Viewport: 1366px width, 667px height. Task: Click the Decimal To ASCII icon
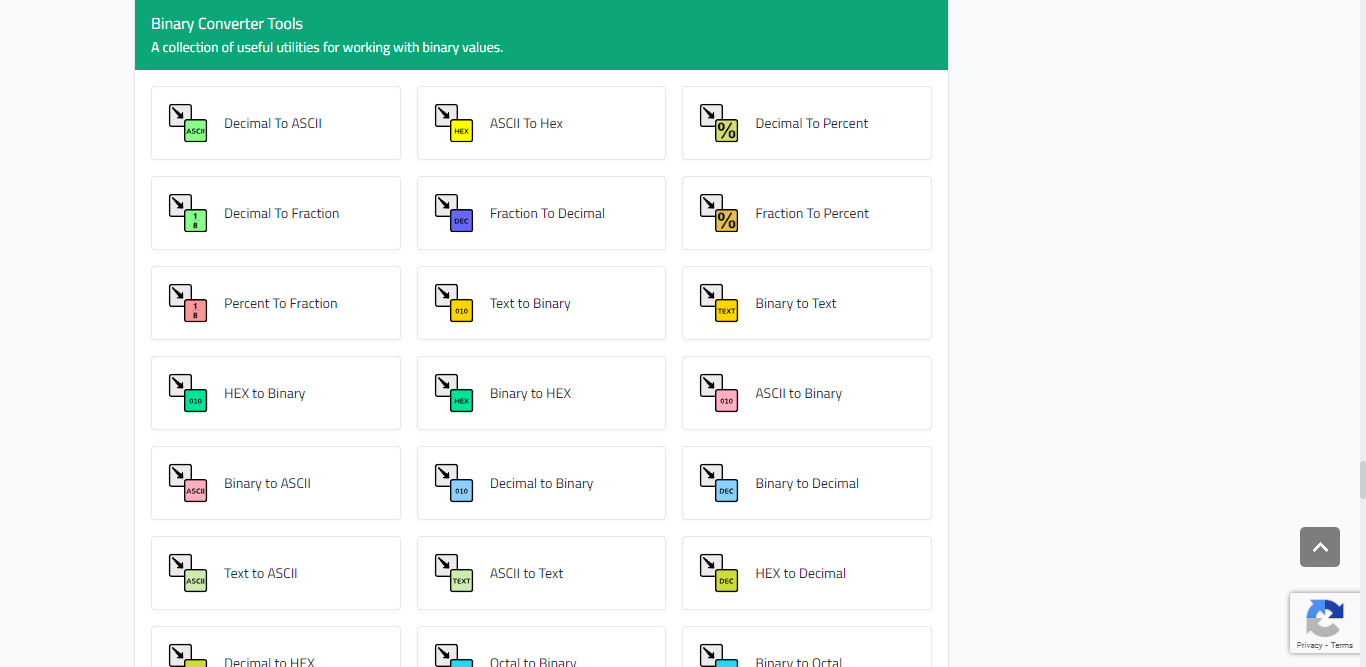click(188, 123)
